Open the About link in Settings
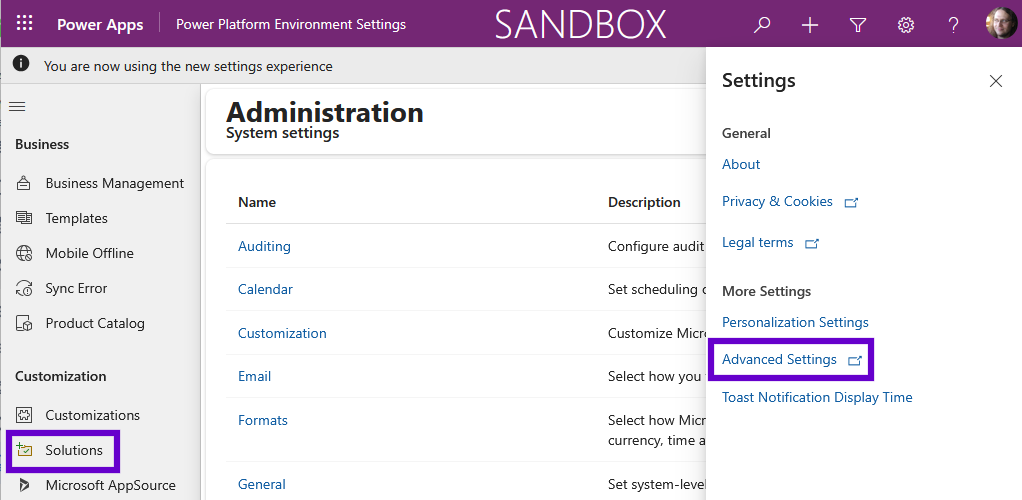1022x500 pixels. (741, 164)
